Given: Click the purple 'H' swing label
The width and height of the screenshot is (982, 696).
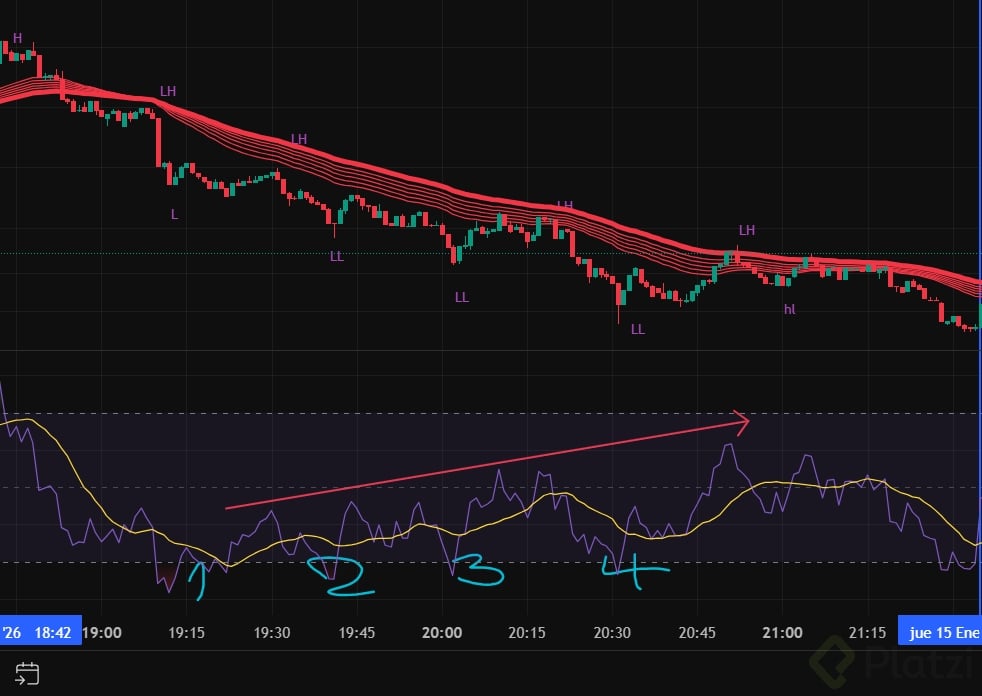Looking at the screenshot, I should (x=18, y=38).
